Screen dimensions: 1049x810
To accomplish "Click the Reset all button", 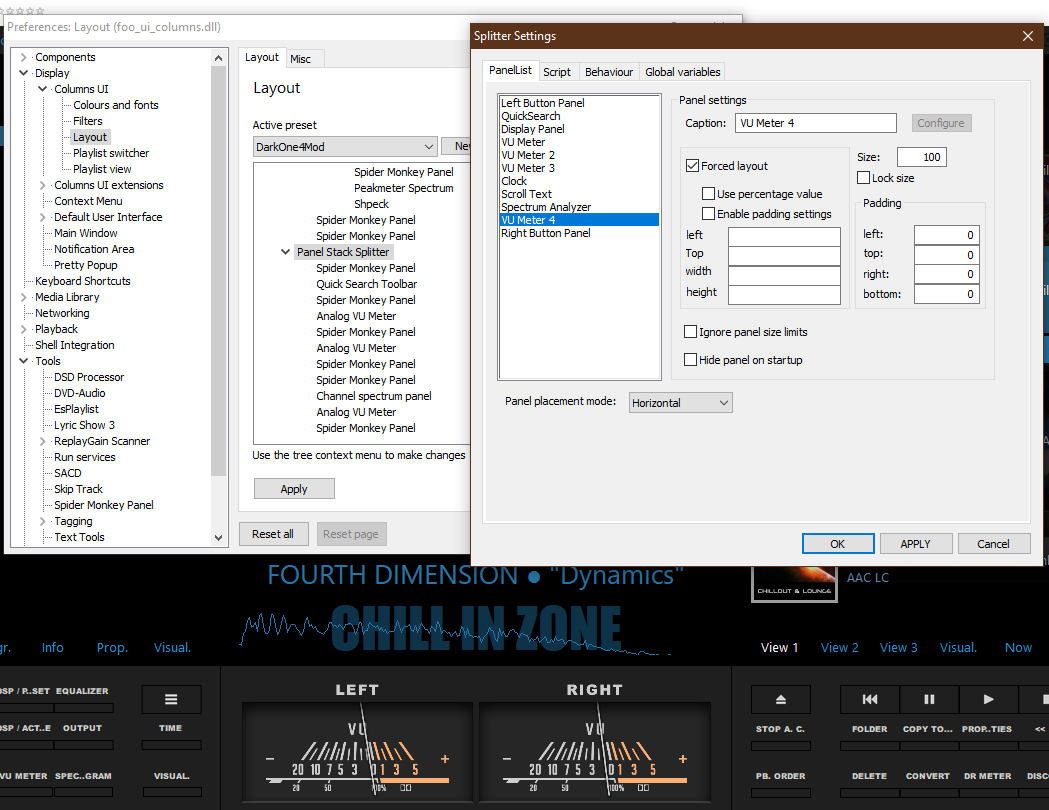I will click(x=273, y=534).
